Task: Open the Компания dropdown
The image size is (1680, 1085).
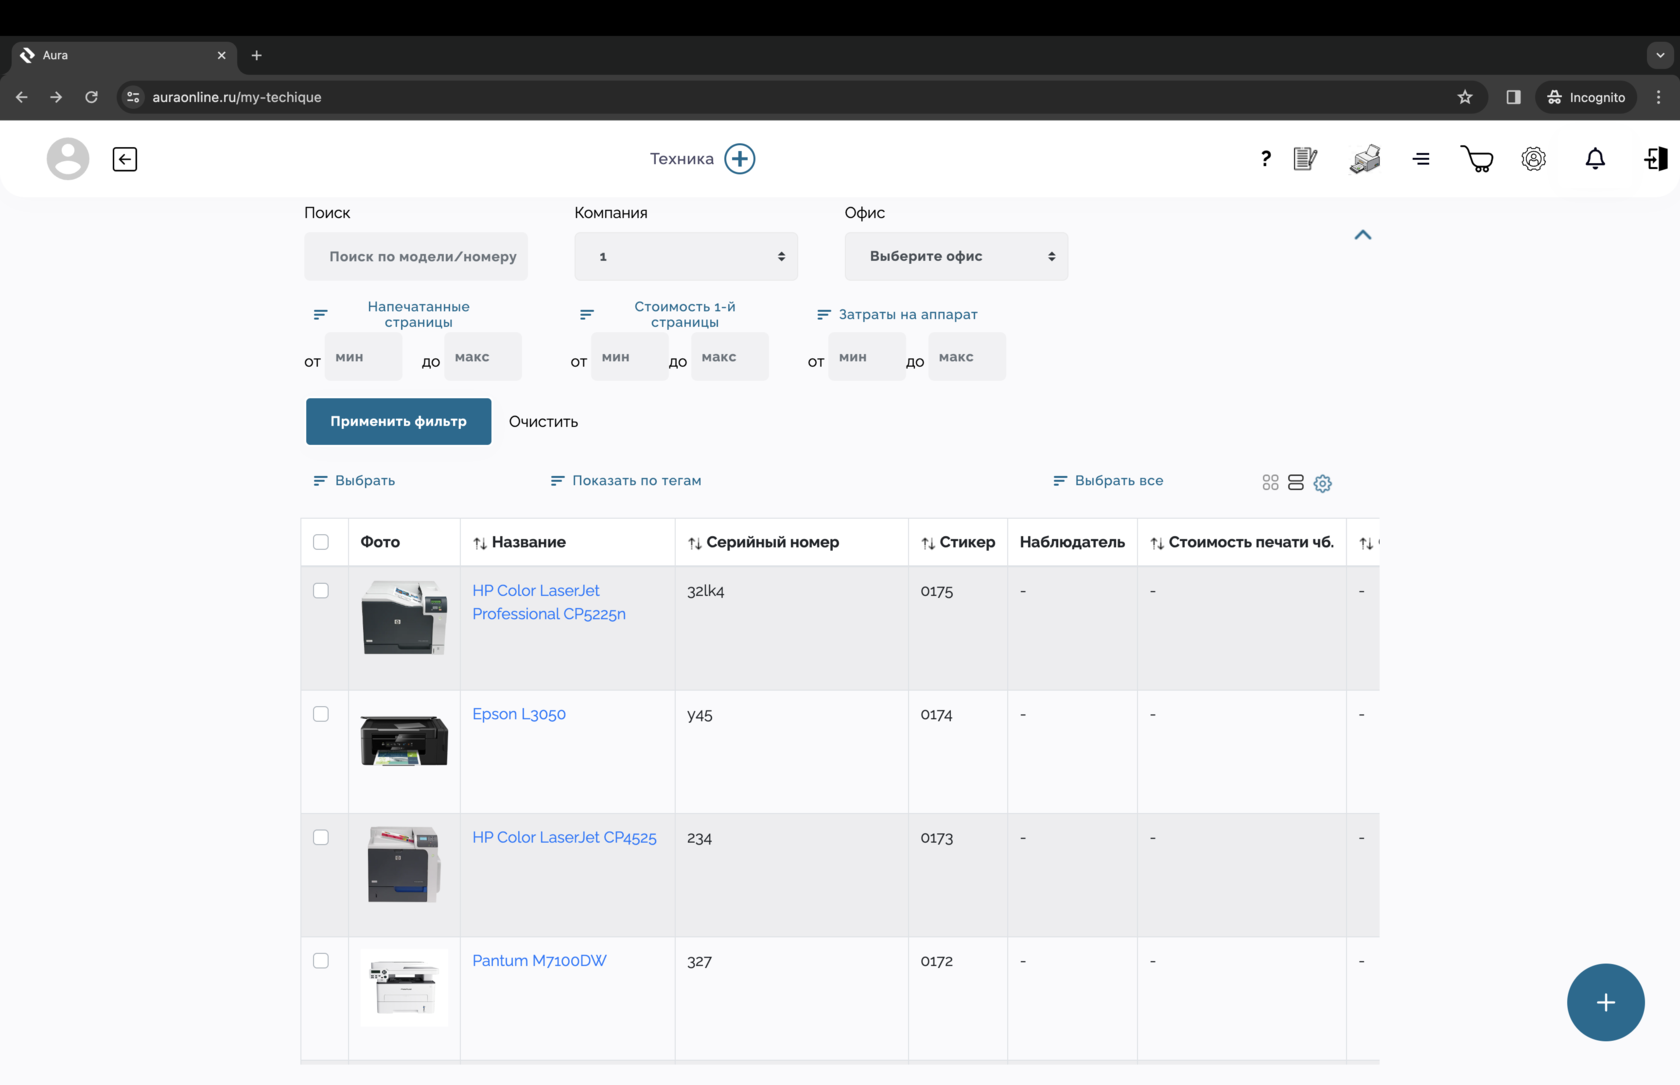Action: 686,257
